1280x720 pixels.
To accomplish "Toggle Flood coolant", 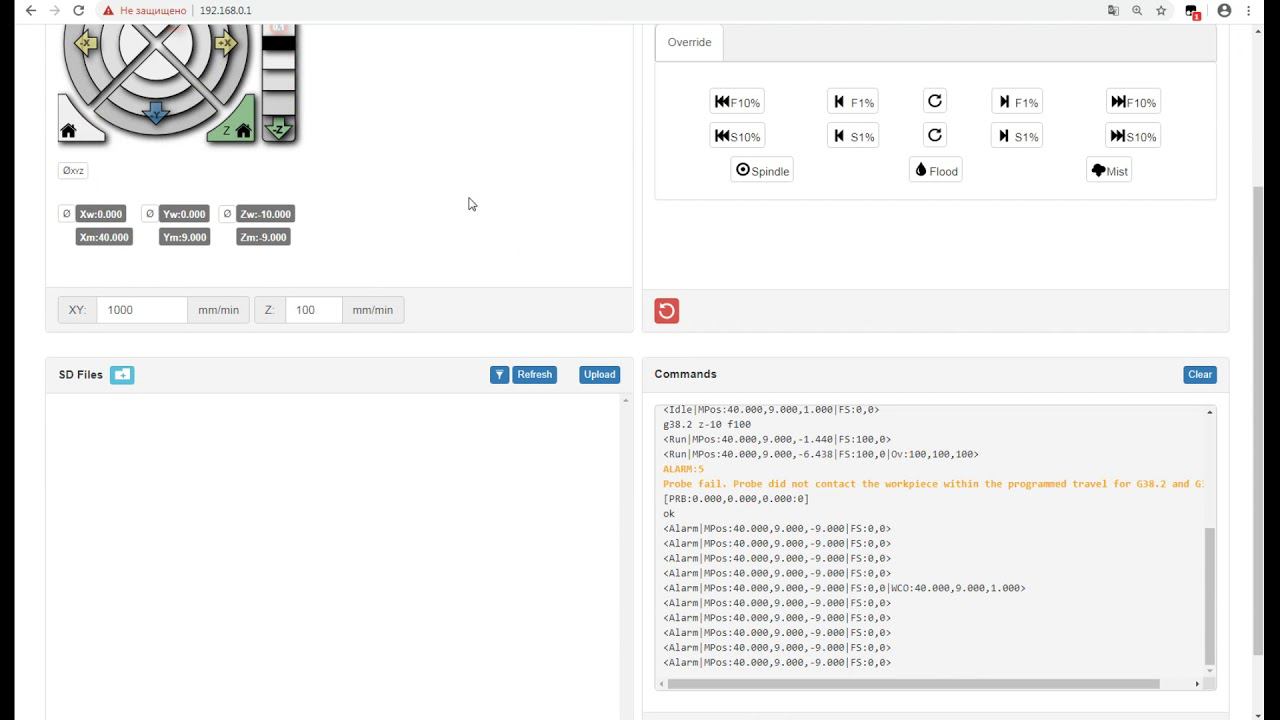I will coord(936,170).
